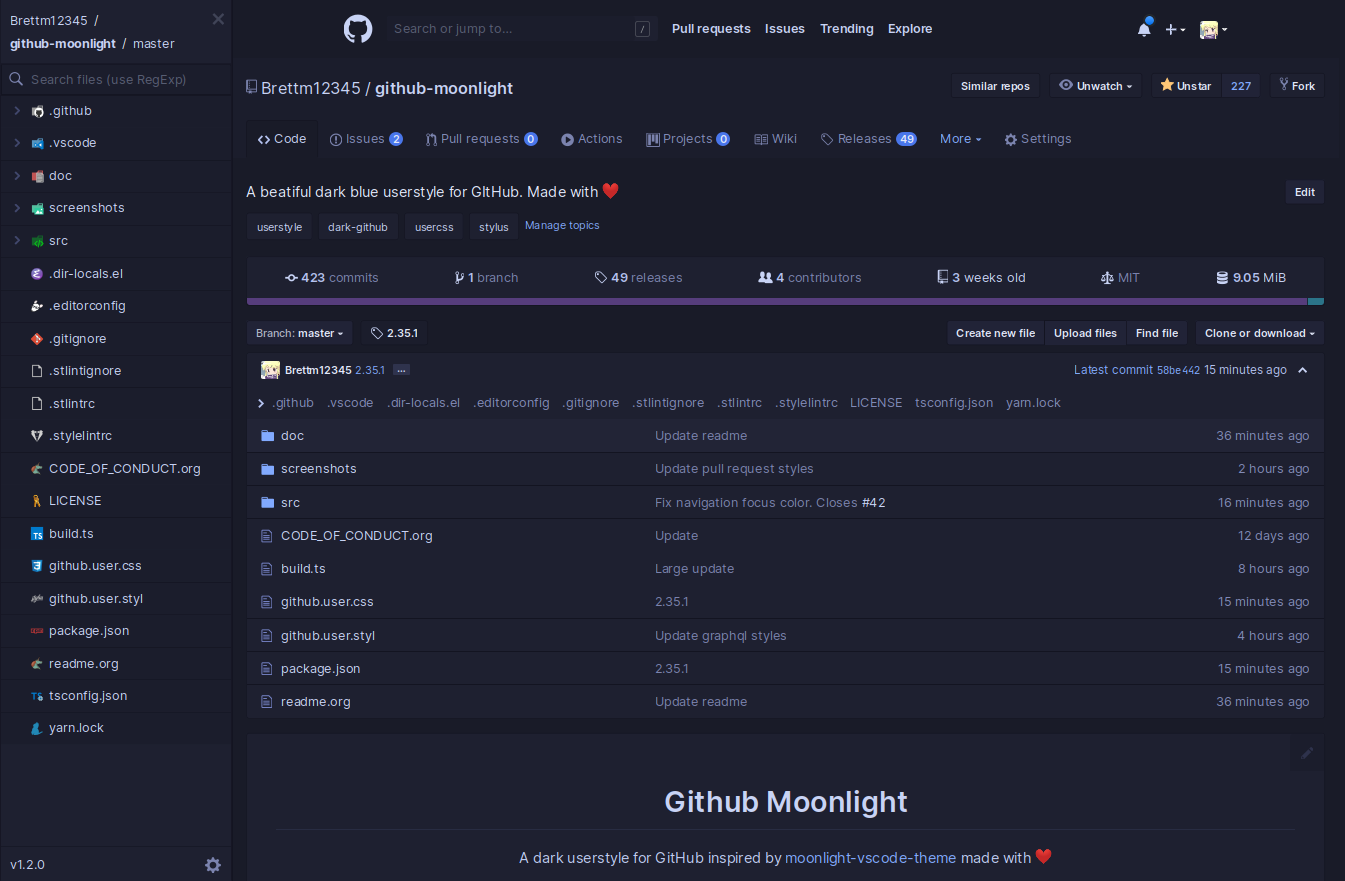Open the Branch: master dropdown
1345x881 pixels.
pos(299,333)
